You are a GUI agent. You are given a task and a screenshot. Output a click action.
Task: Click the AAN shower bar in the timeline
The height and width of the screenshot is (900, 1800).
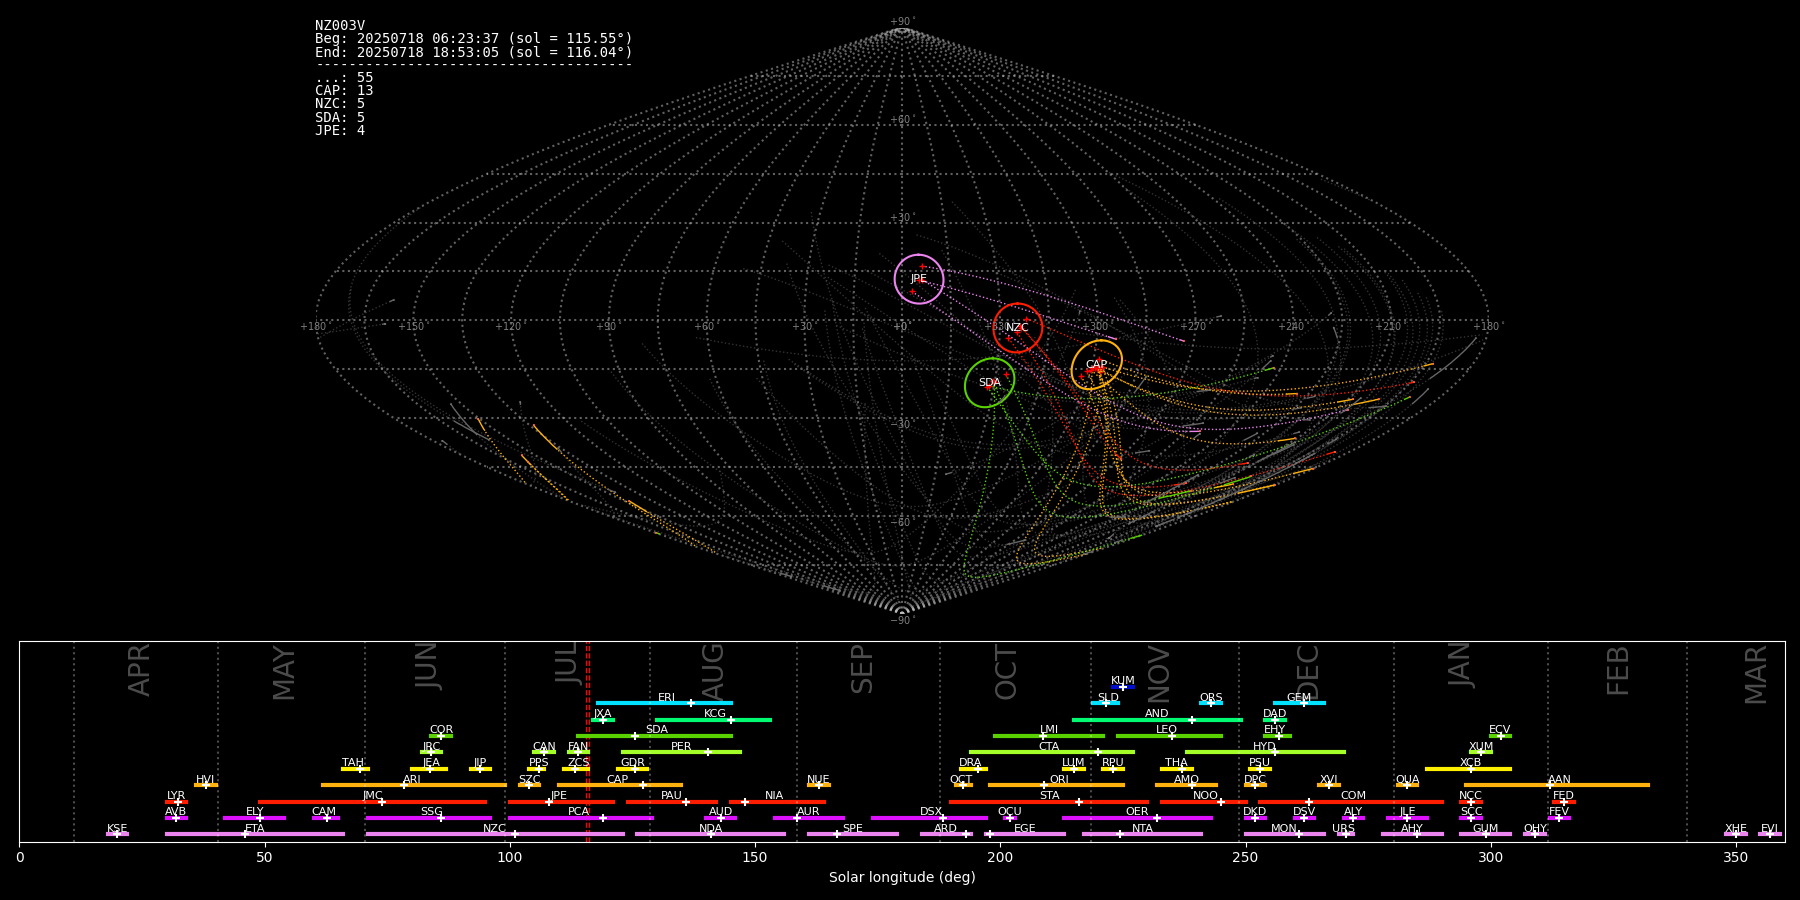coord(1557,785)
